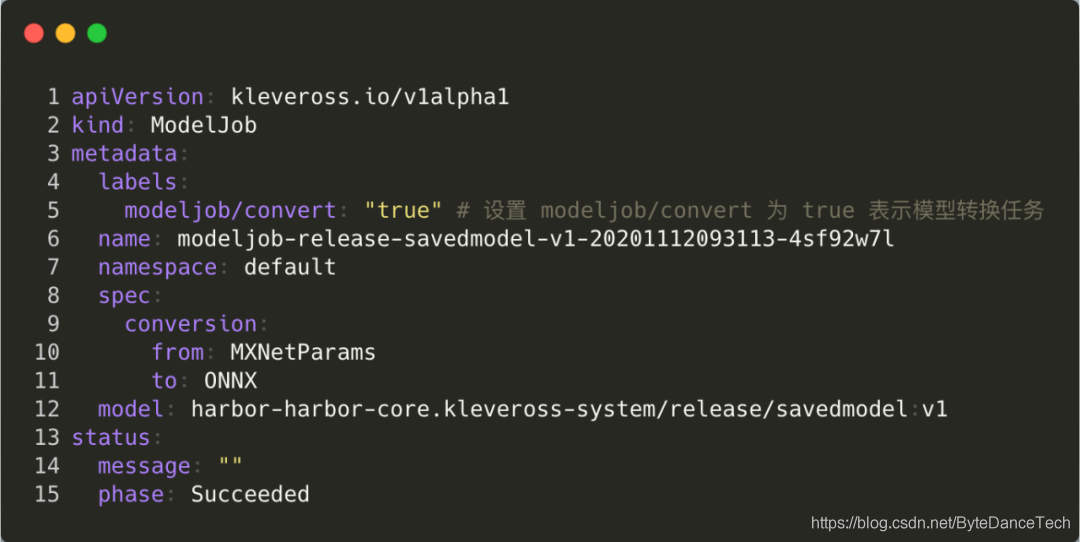Click the apiVersion key on line 1
1080x542 pixels.
click(x=137, y=97)
